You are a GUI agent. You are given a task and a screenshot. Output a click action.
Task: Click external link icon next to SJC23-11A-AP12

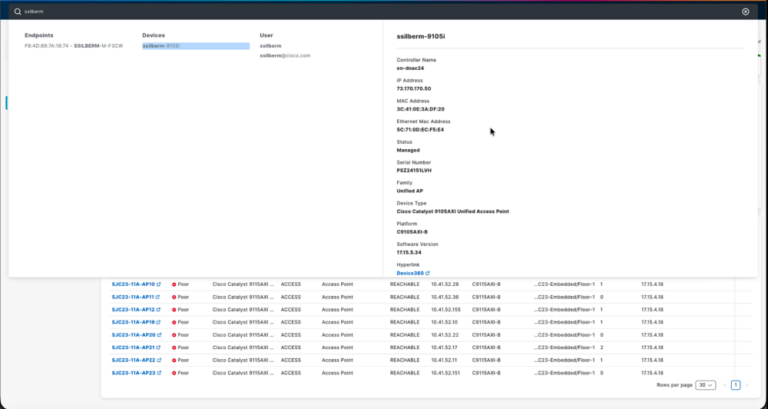point(159,310)
